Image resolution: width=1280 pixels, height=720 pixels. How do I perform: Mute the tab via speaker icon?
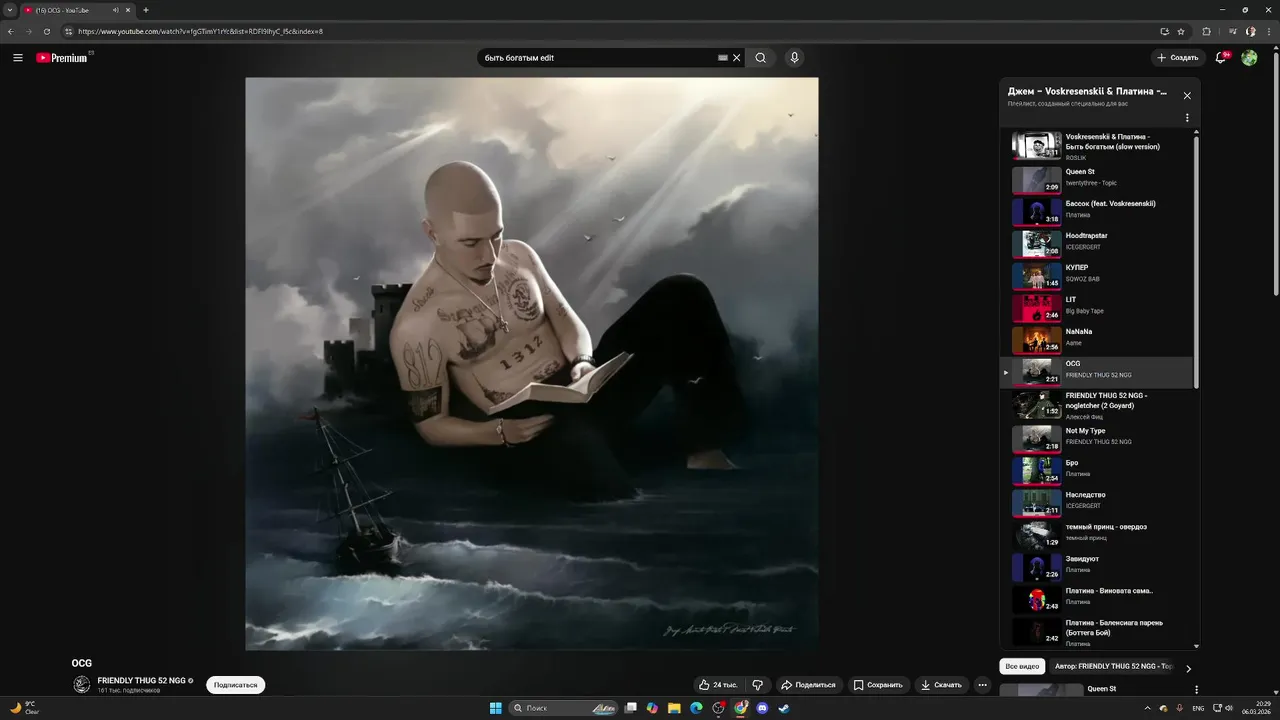pyautogui.click(x=116, y=10)
